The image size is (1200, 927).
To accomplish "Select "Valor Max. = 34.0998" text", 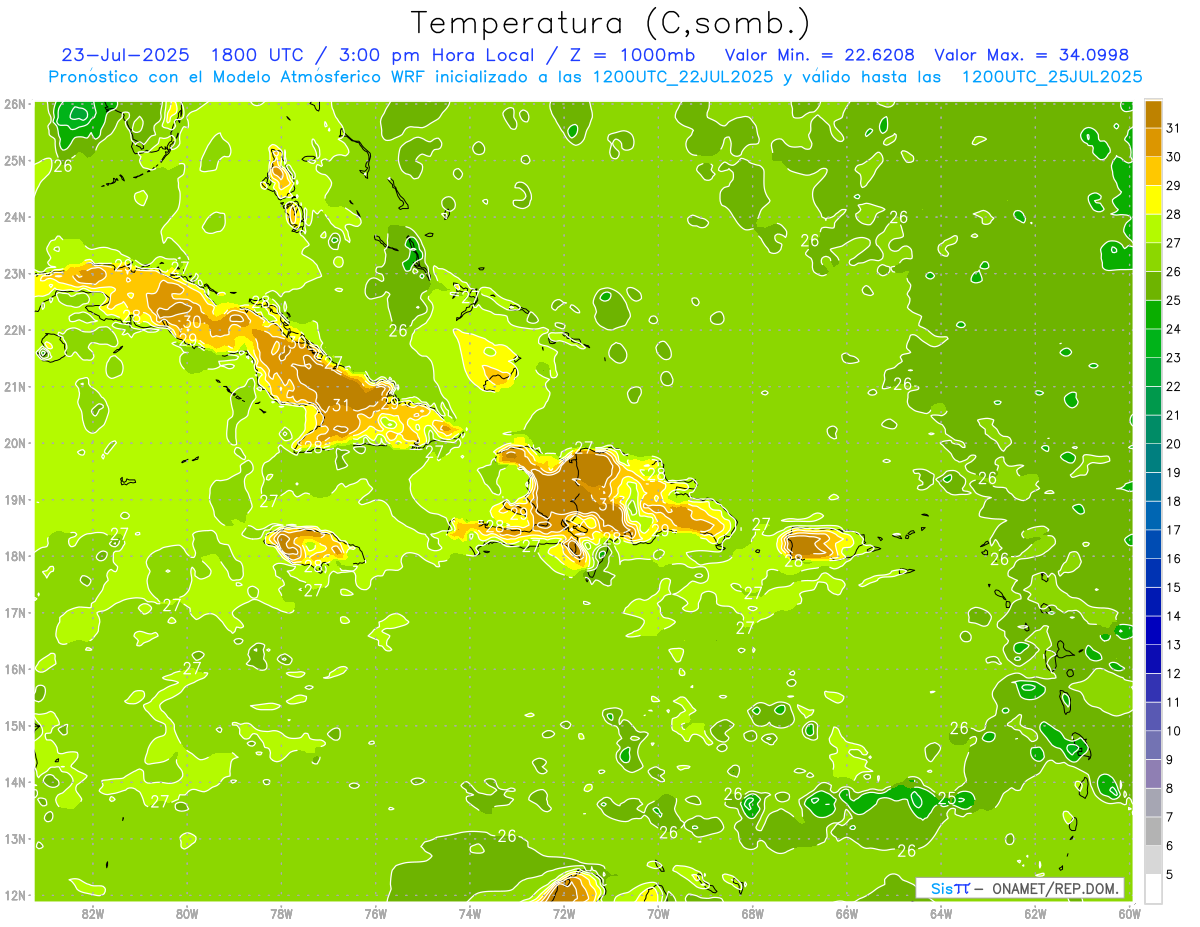I will click(x=1032, y=55).
